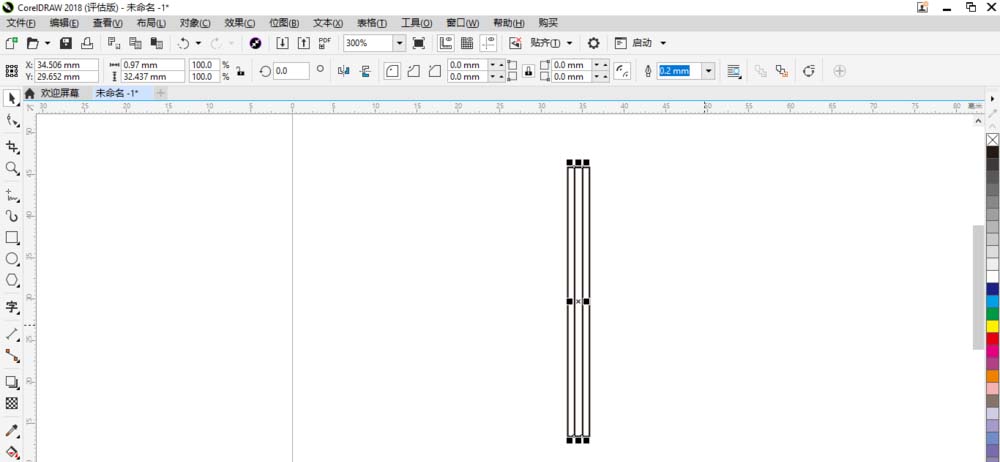Open the outline width 0.2 mm dropdown
The image size is (1000, 462).
pos(708,71)
